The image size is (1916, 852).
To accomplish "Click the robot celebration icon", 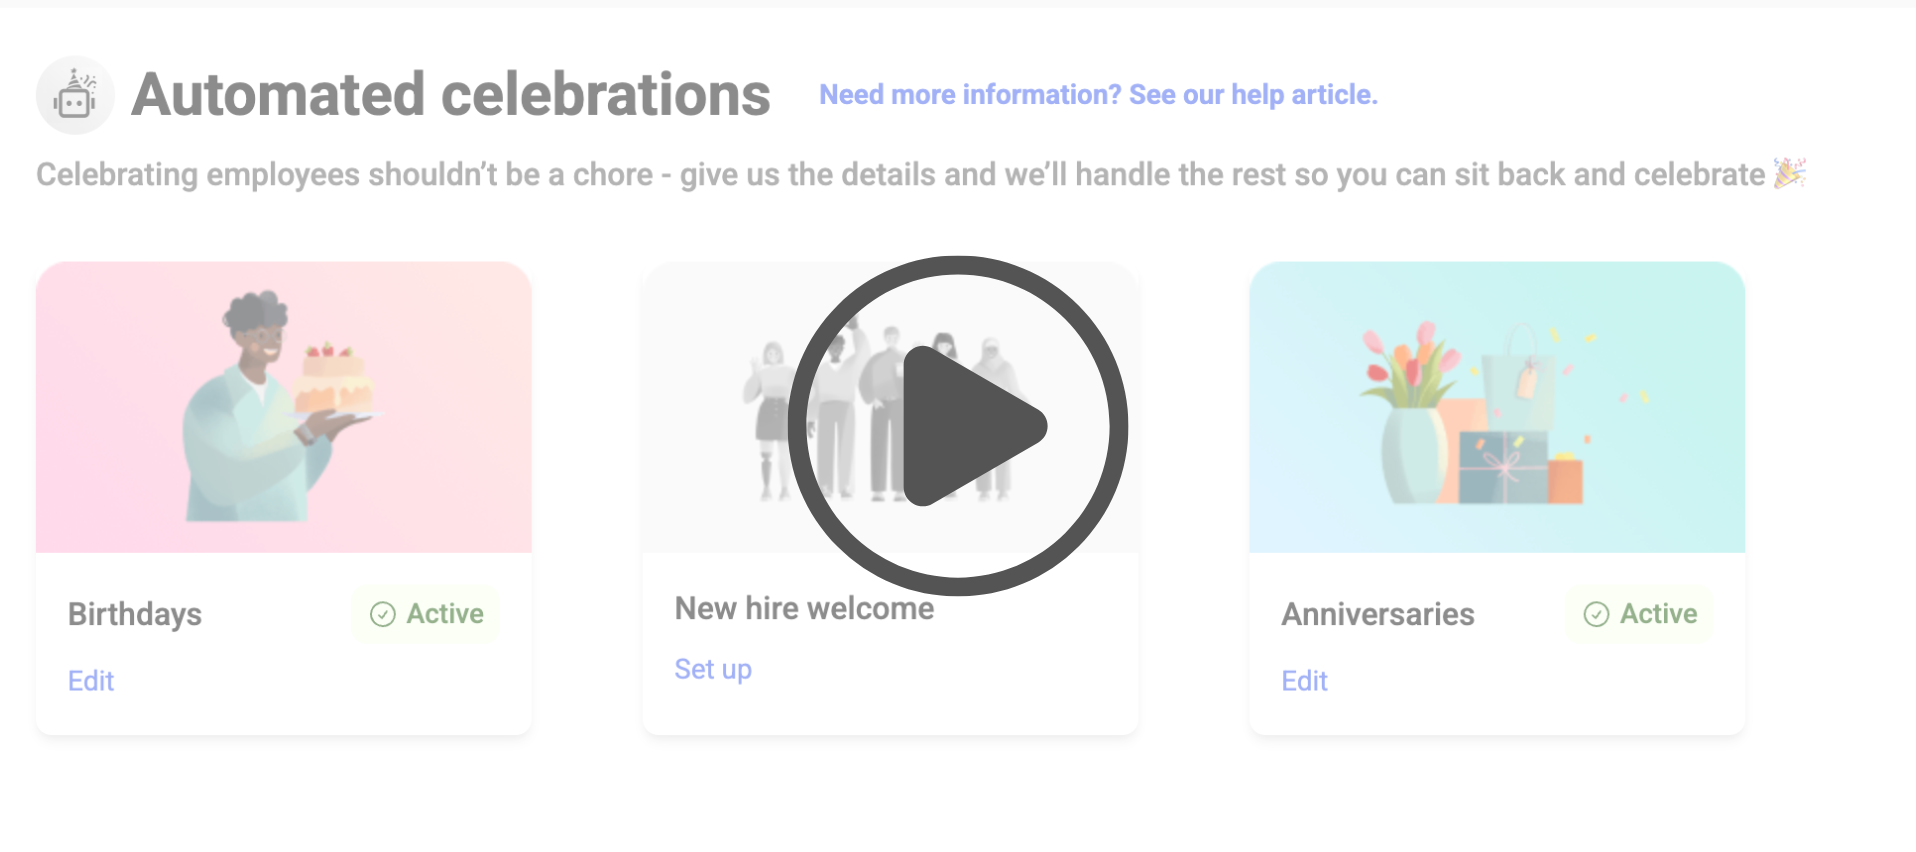I will pos(75,95).
